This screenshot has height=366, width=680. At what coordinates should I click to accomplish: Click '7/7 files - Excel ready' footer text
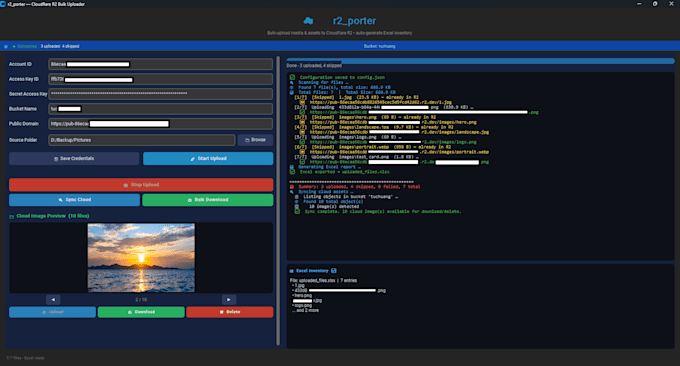click(x=25, y=358)
